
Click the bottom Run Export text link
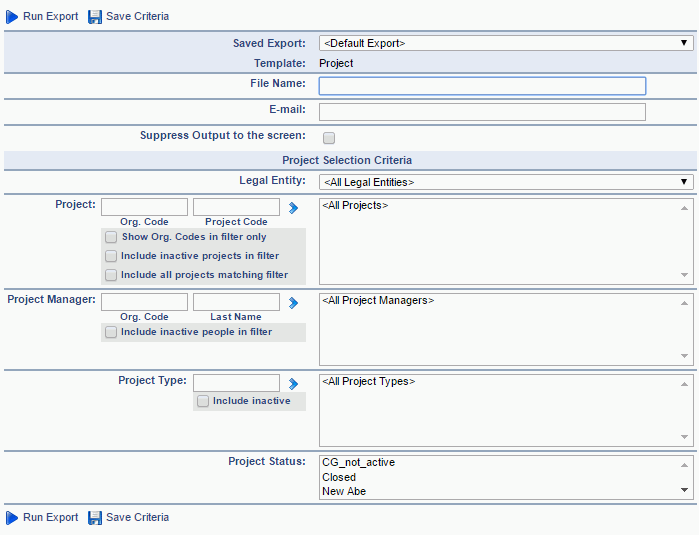pos(50,517)
